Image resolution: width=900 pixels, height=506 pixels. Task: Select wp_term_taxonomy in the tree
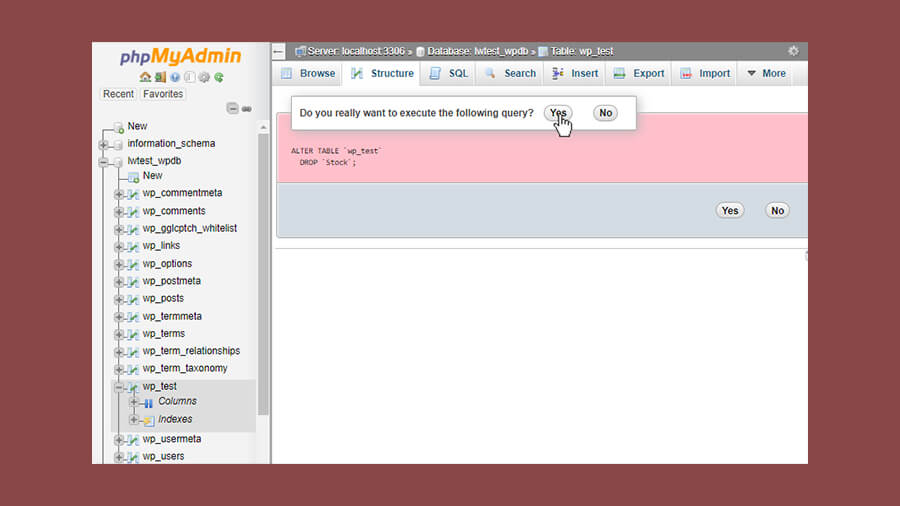pos(185,368)
